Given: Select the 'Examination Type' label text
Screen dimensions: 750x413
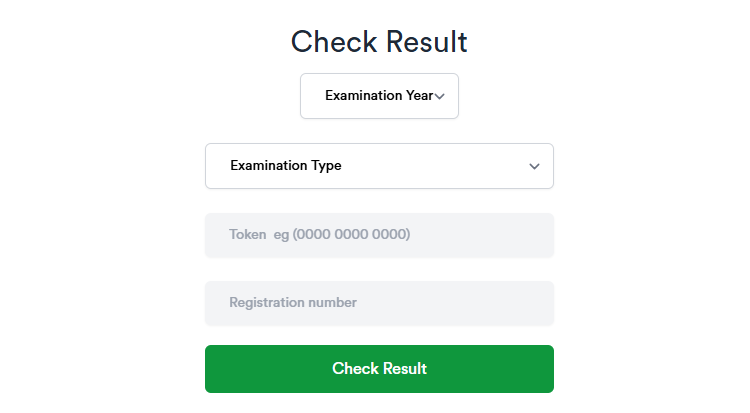Looking at the screenshot, I should click(x=286, y=166).
